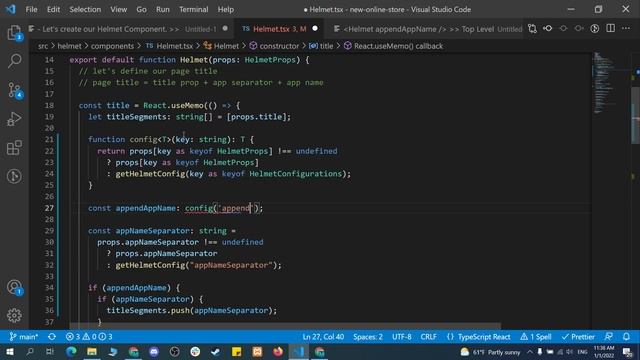Split the editor with split icon
The image size is (640, 360).
click(611, 29)
